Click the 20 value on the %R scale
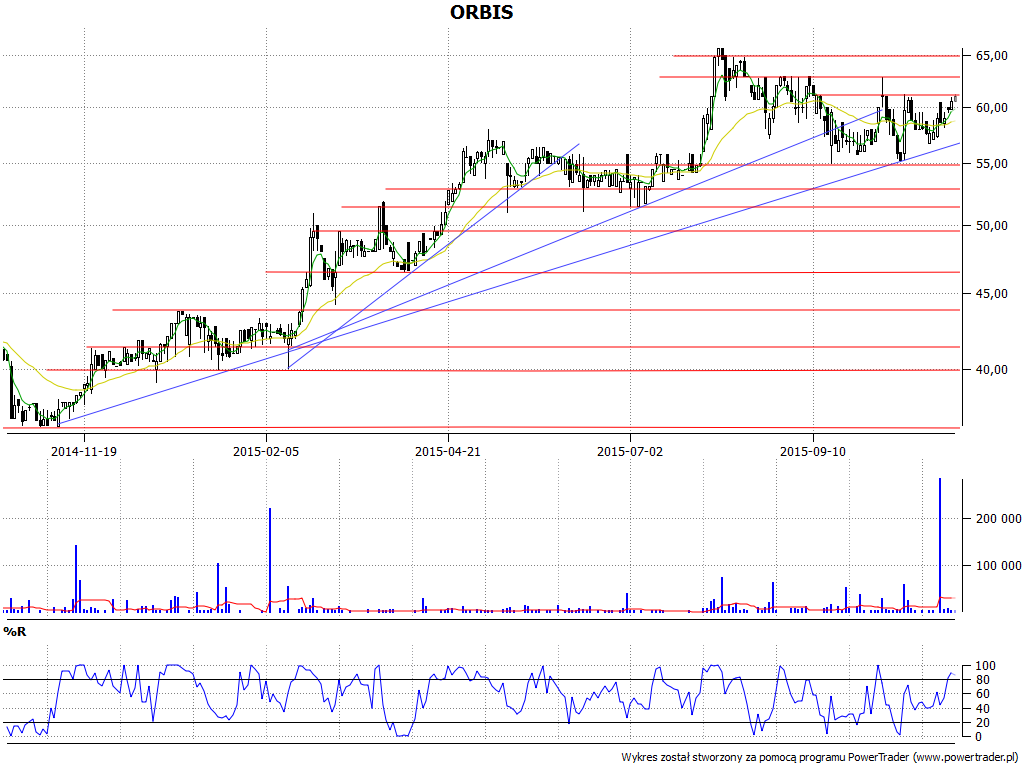Viewport: 1024px width, 768px height. [x=982, y=723]
